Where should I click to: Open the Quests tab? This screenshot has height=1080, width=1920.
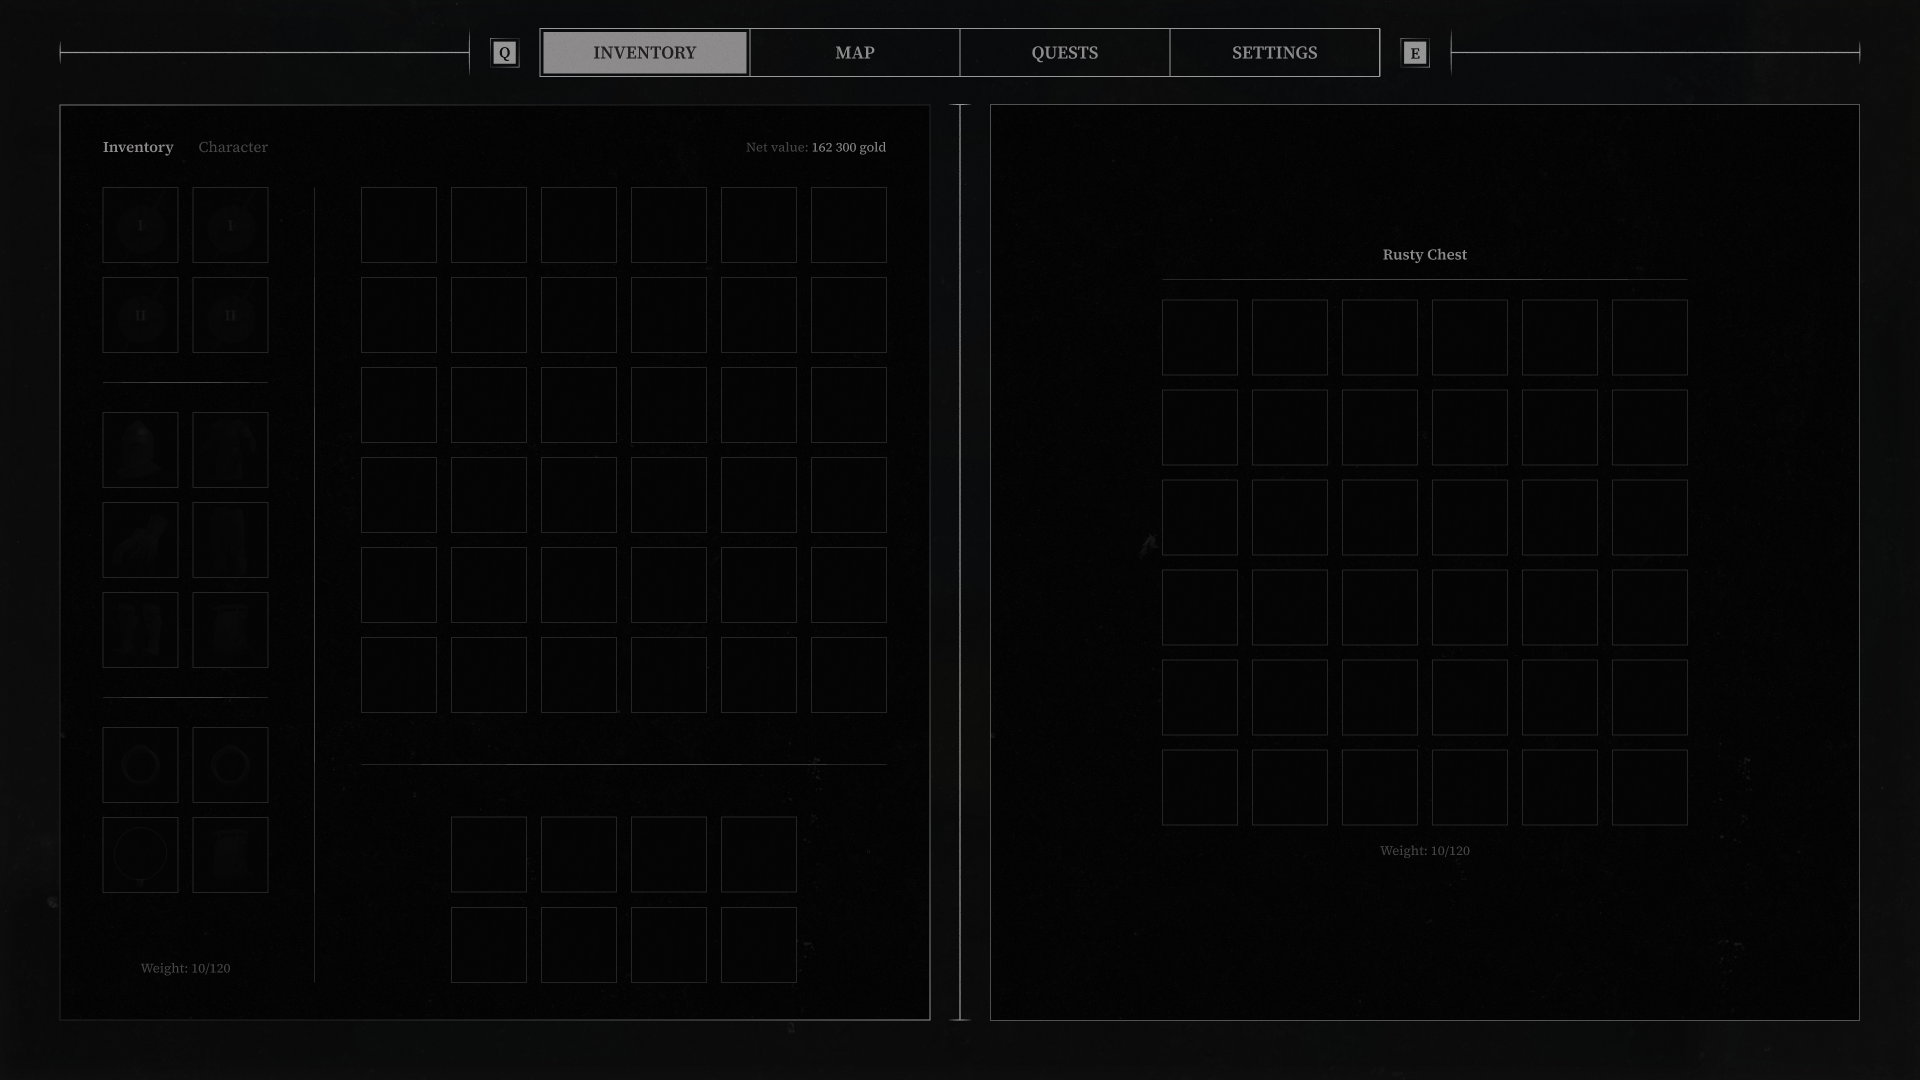(1065, 53)
